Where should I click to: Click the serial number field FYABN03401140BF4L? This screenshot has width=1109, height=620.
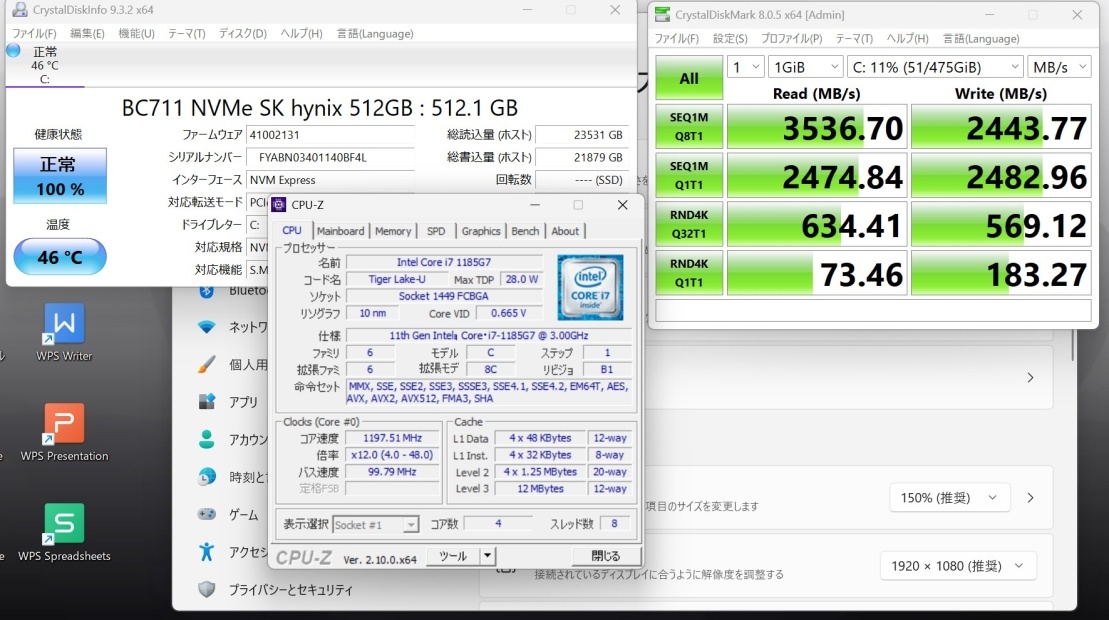click(330, 157)
